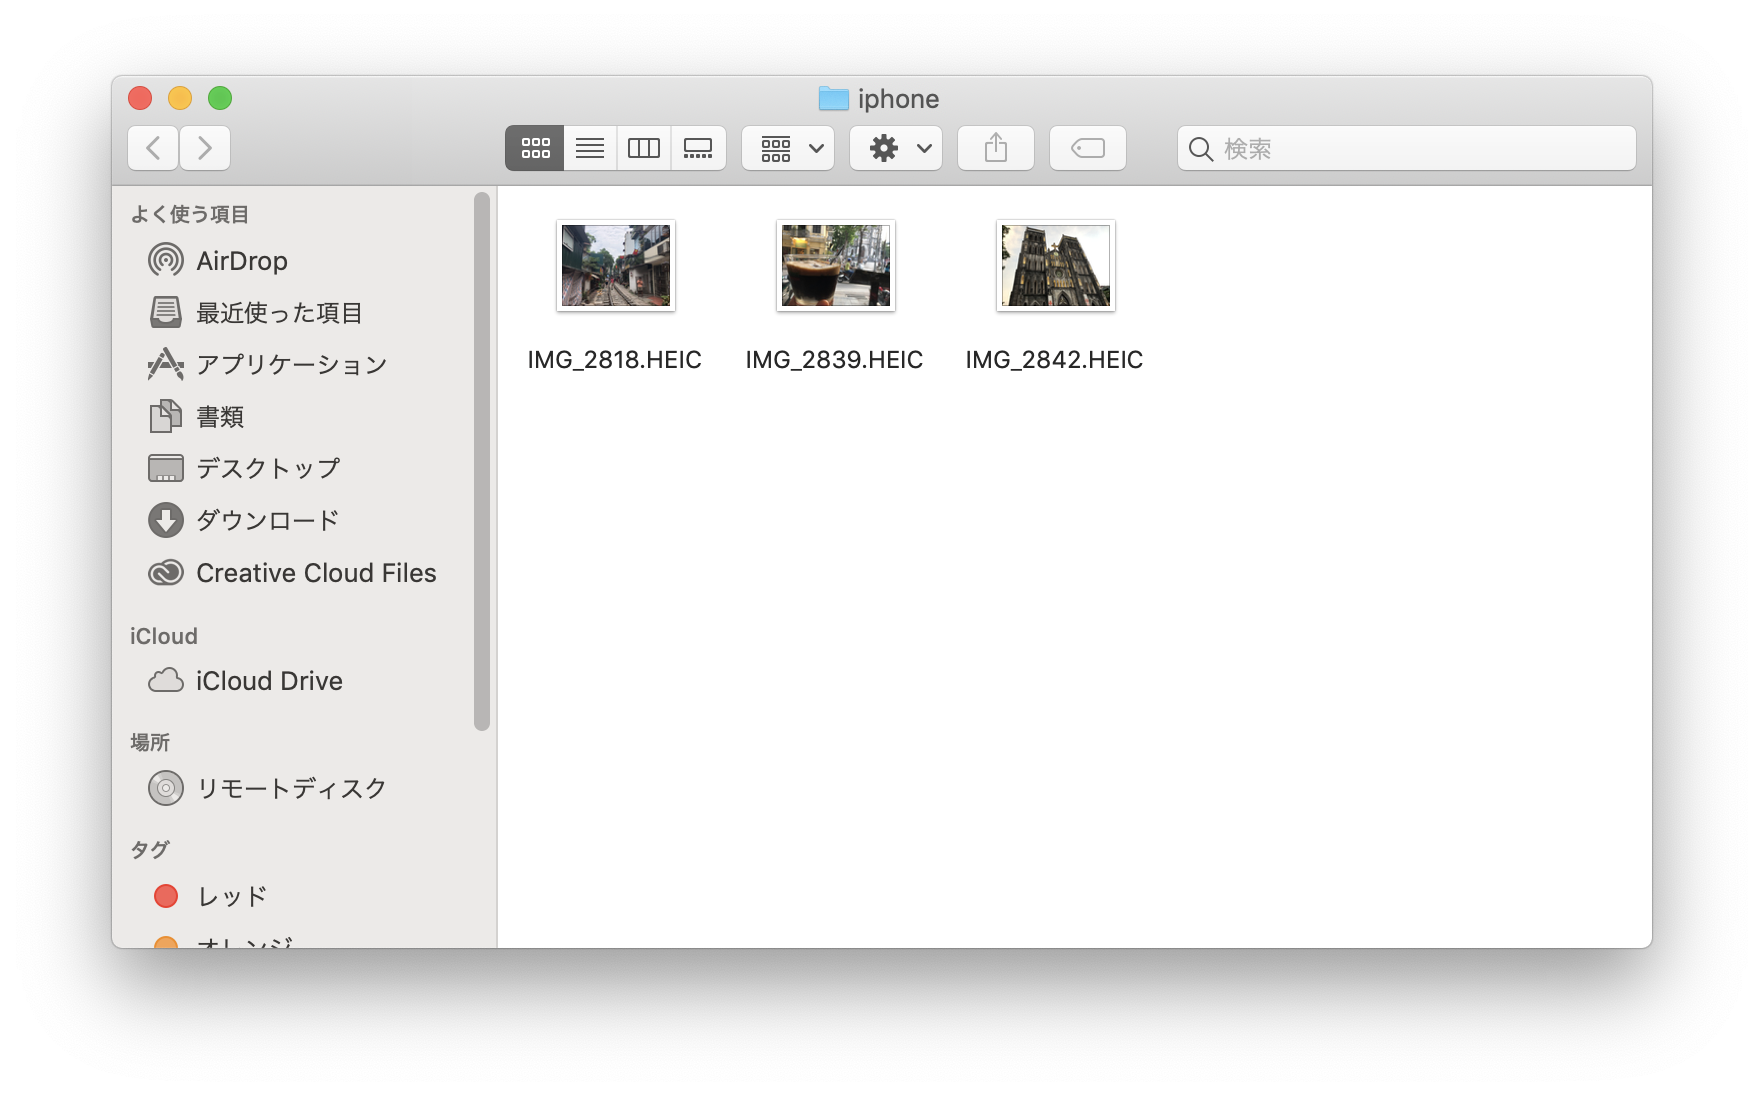The height and width of the screenshot is (1096, 1764).
Task: Open the group-by arrangement dropdown
Action: click(x=788, y=148)
